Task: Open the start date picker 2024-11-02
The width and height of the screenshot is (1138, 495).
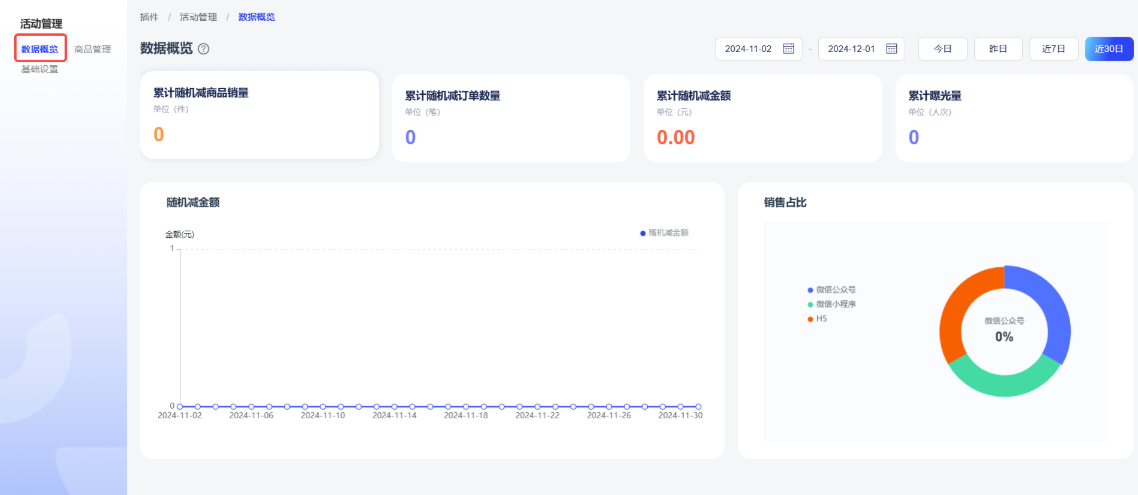Action: click(748, 49)
